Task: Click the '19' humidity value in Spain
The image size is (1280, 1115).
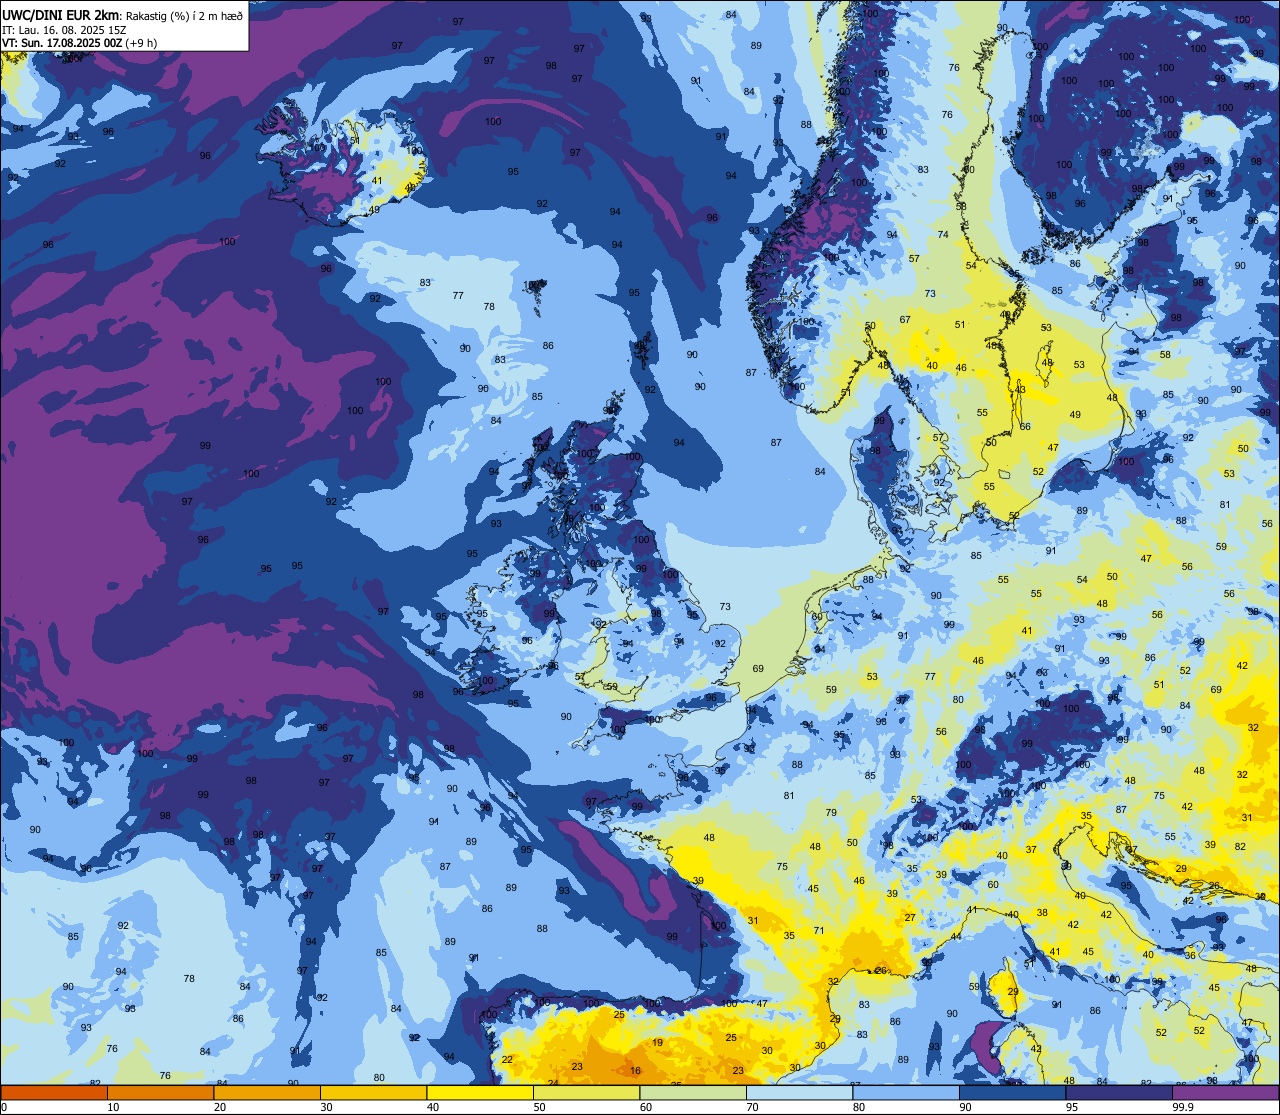Action: click(x=657, y=1042)
